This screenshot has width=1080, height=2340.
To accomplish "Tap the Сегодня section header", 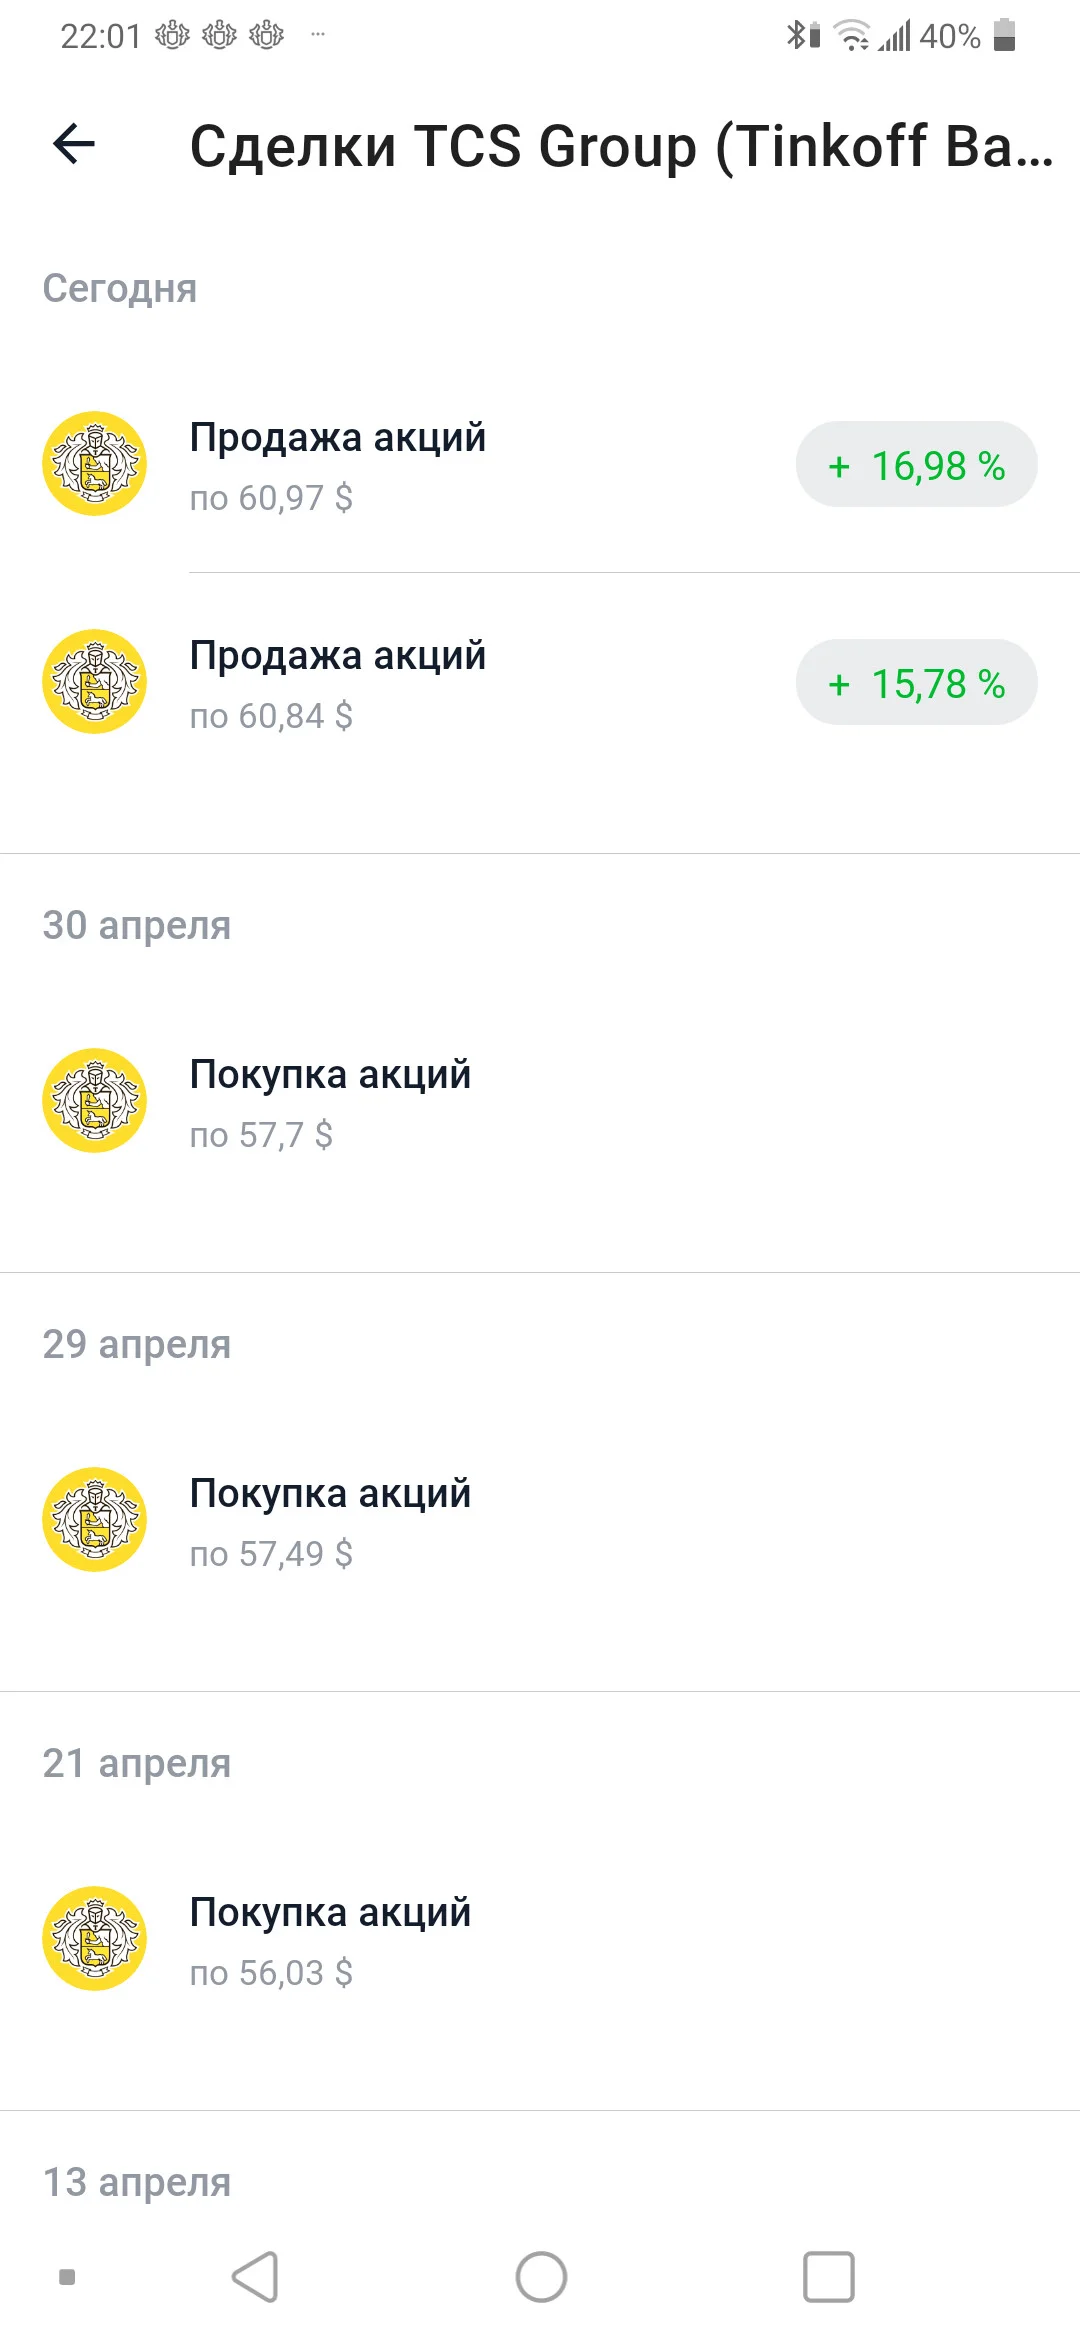I will (120, 289).
